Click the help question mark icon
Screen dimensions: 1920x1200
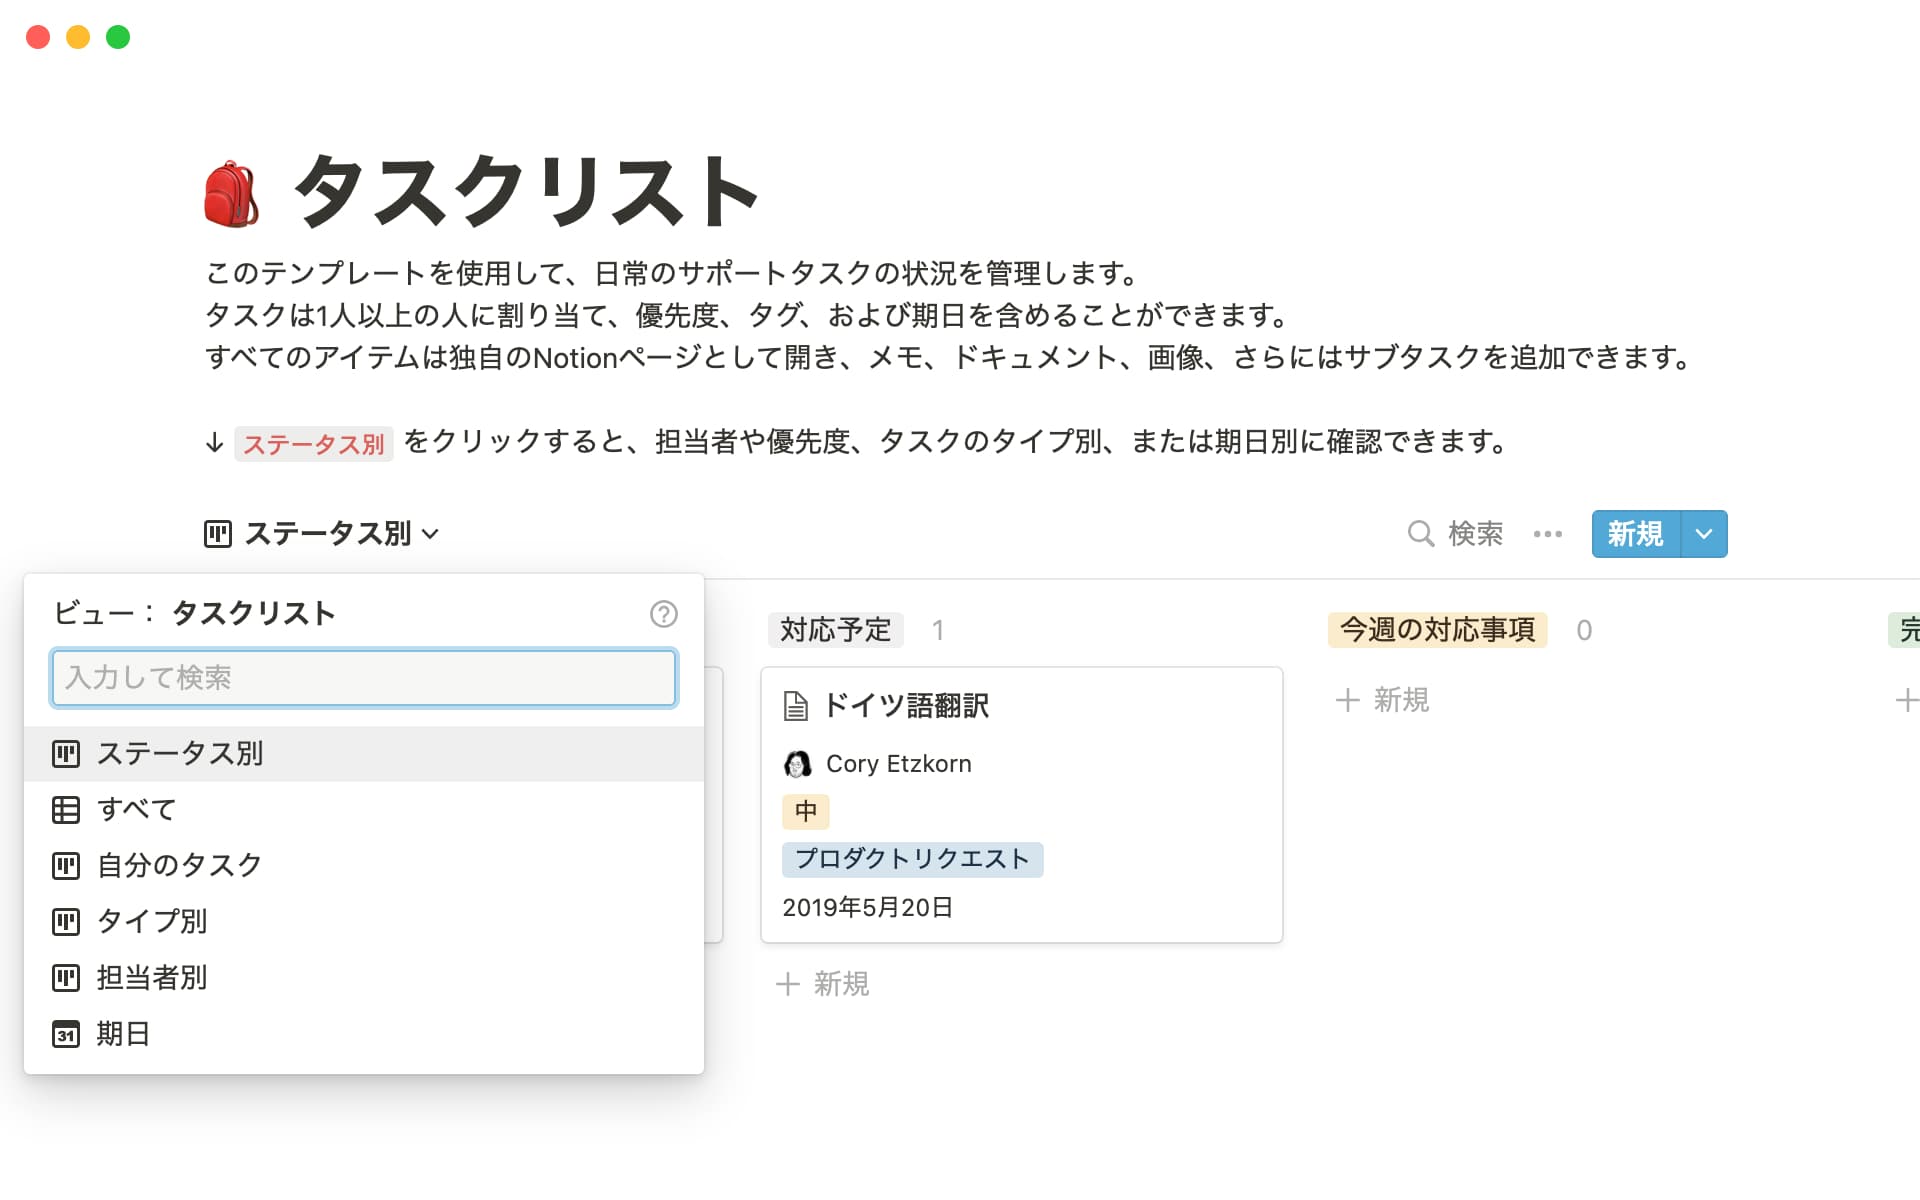coord(663,614)
